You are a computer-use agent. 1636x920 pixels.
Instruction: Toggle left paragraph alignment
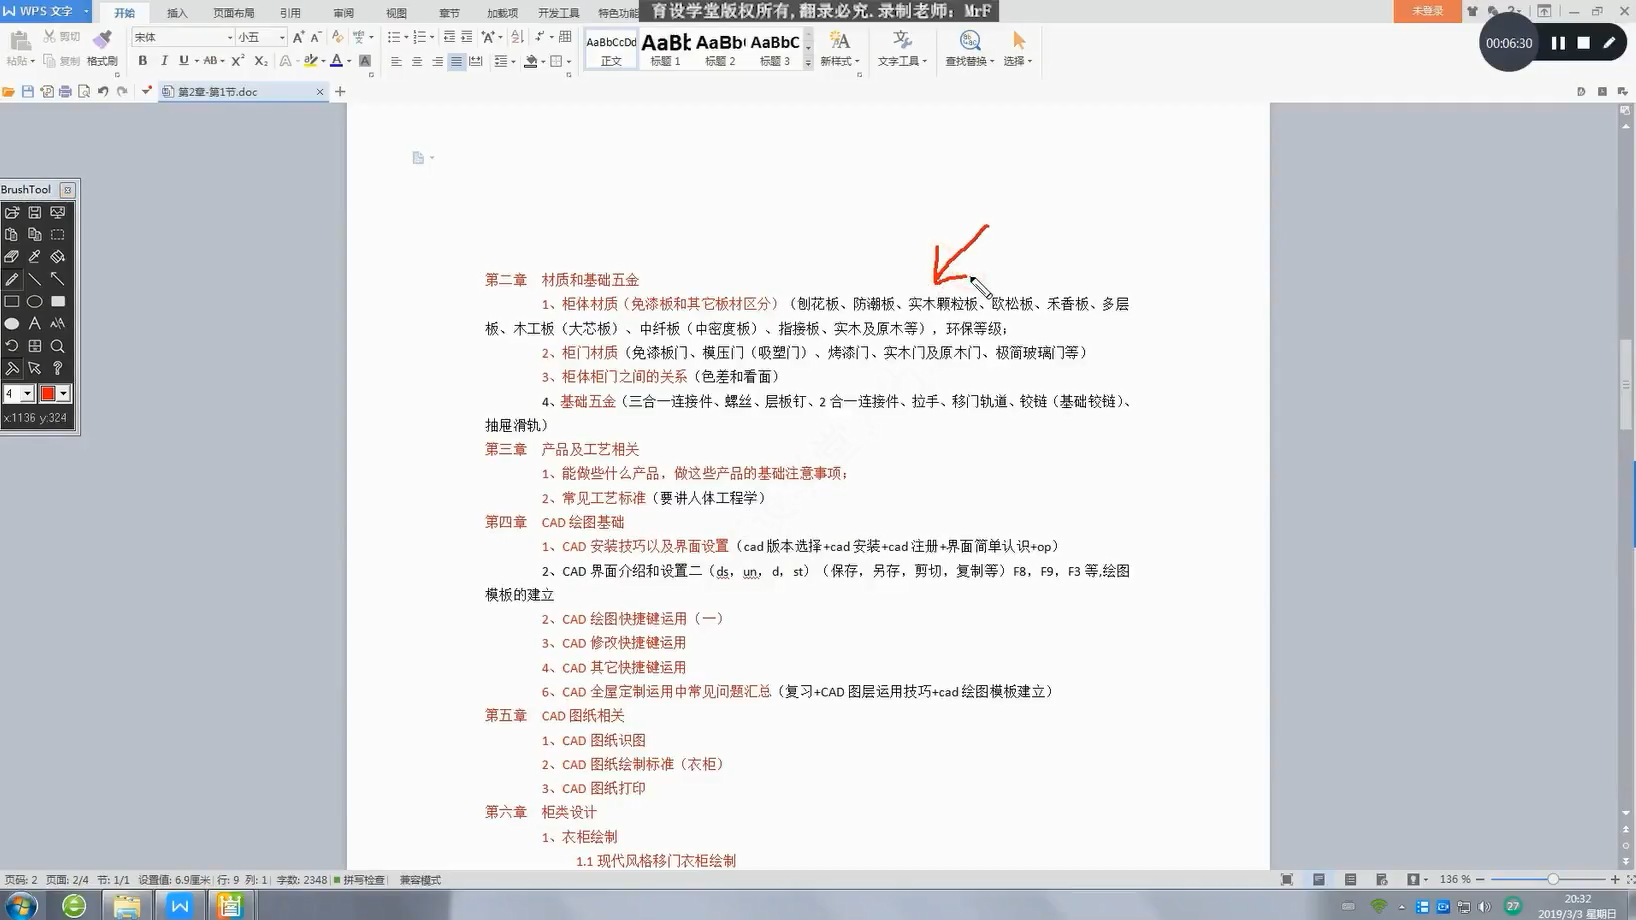[x=396, y=61]
